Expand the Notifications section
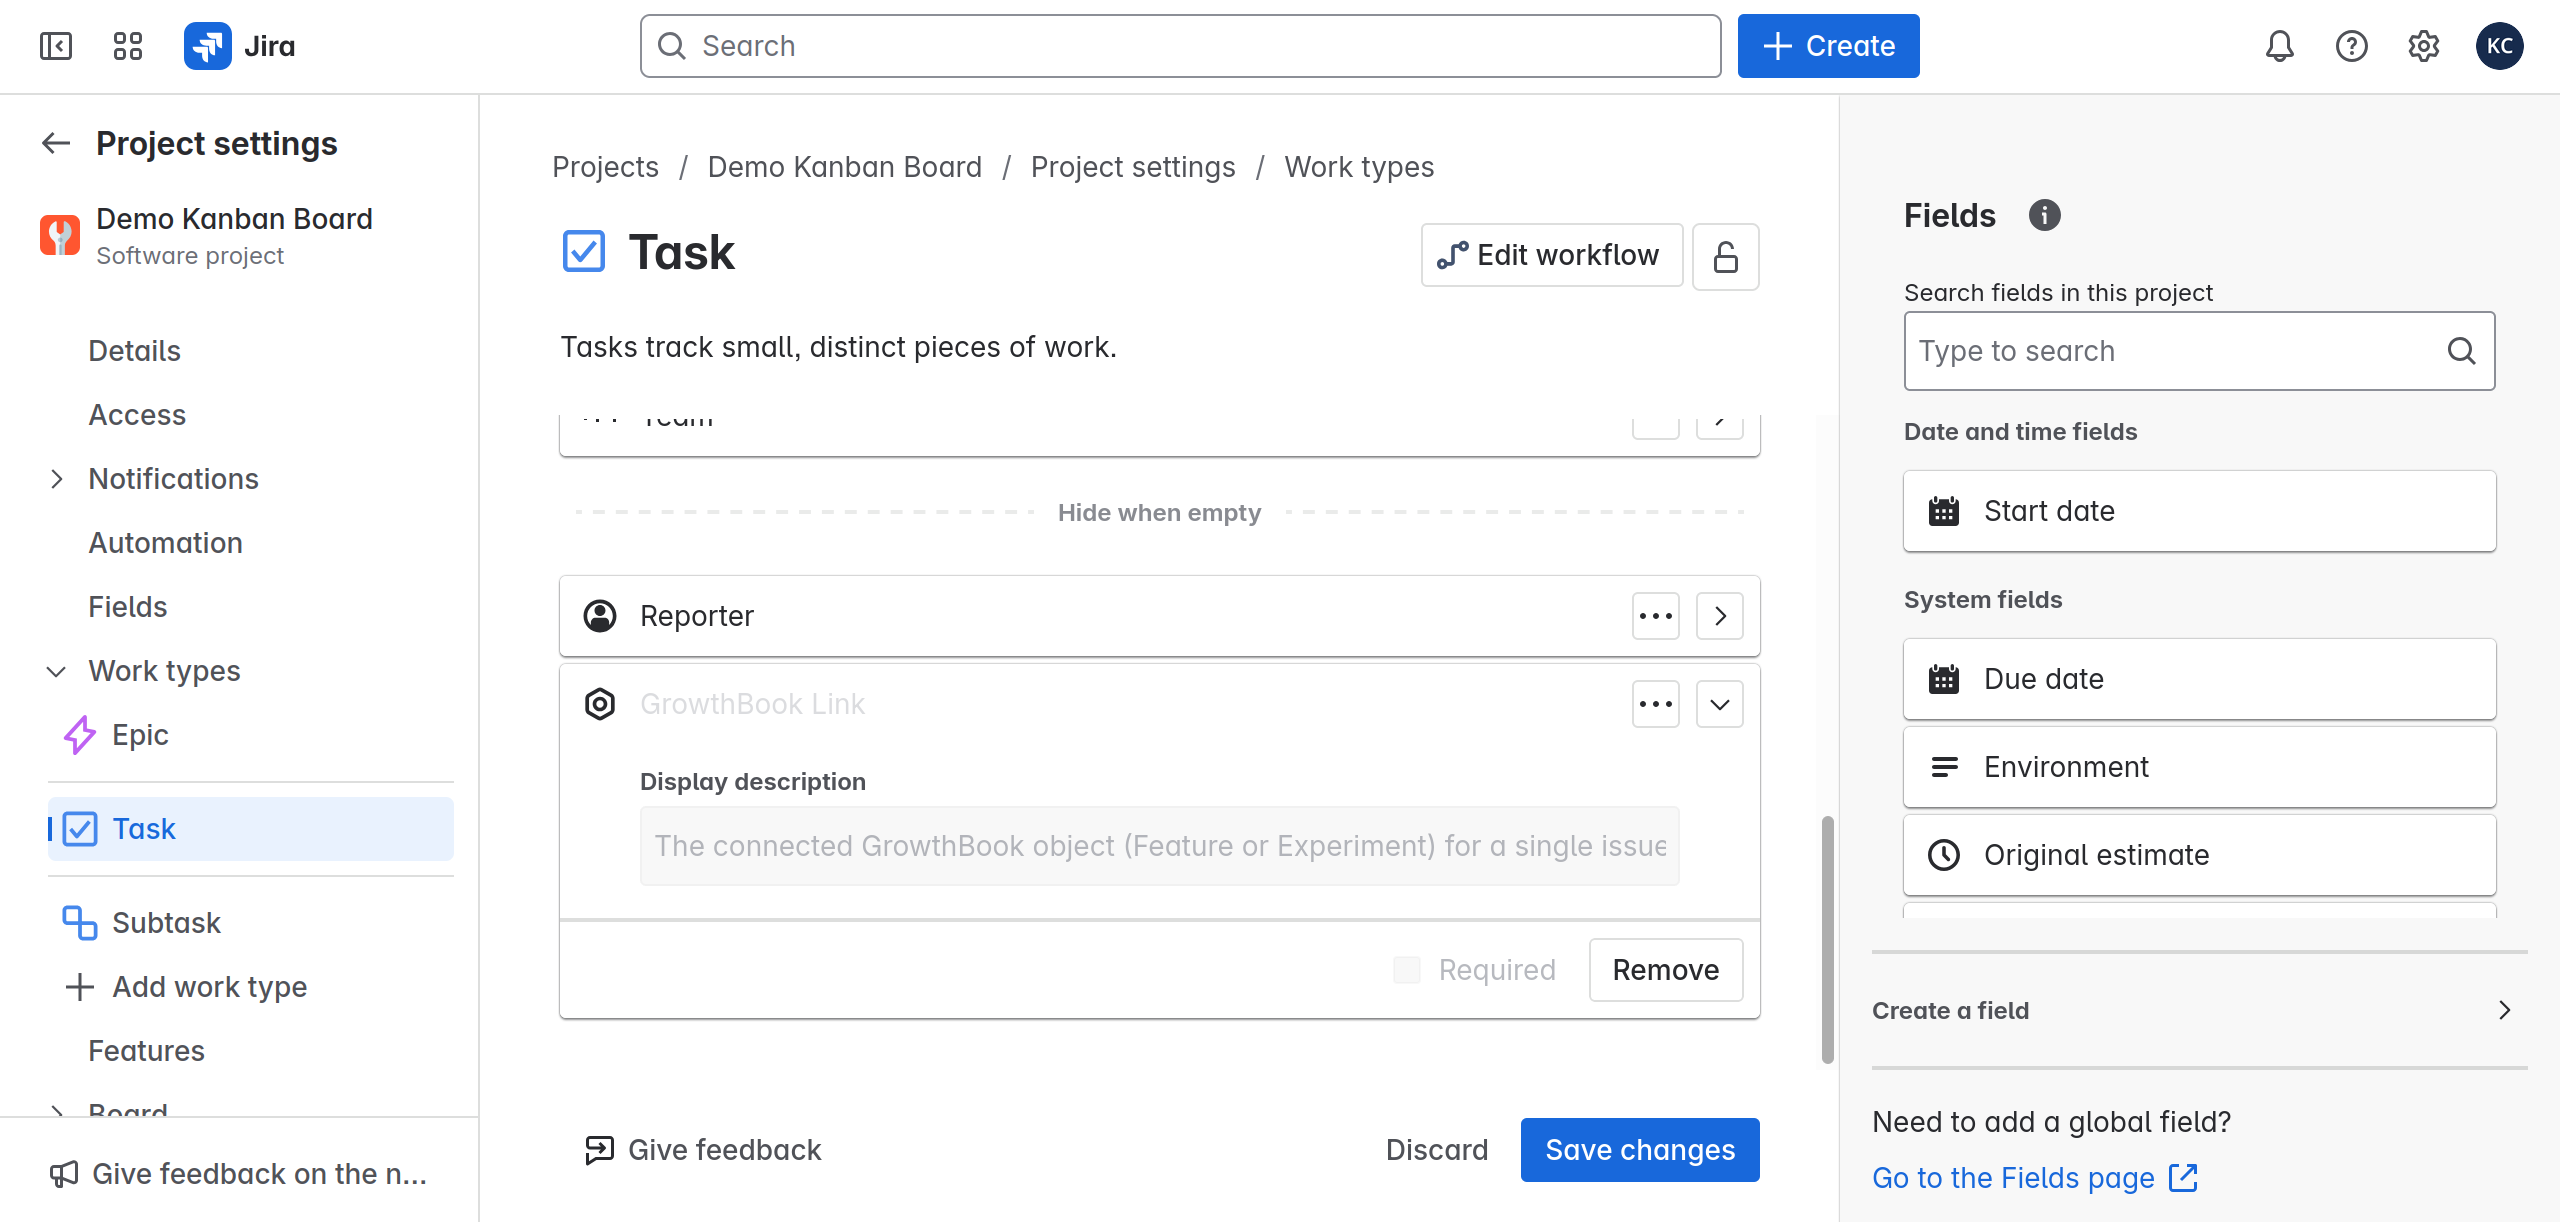Viewport: 2560px width, 1222px height. [57, 479]
